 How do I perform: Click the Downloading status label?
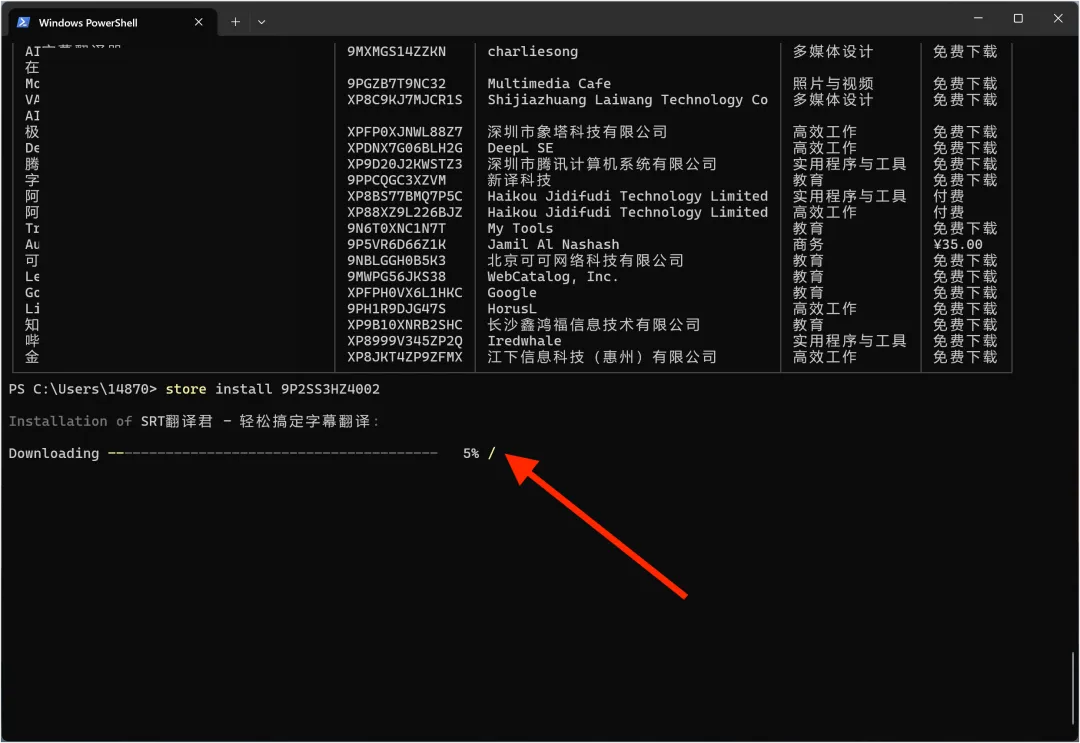(x=54, y=453)
